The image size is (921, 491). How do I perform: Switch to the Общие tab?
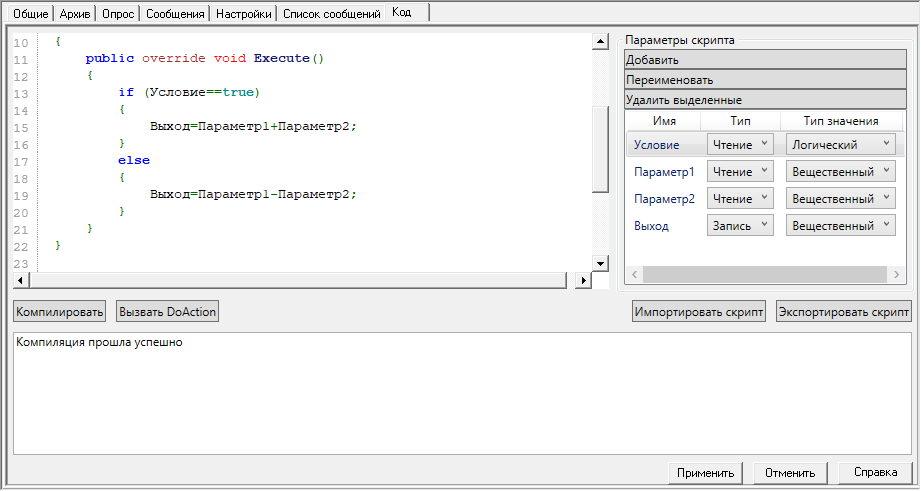[30, 13]
